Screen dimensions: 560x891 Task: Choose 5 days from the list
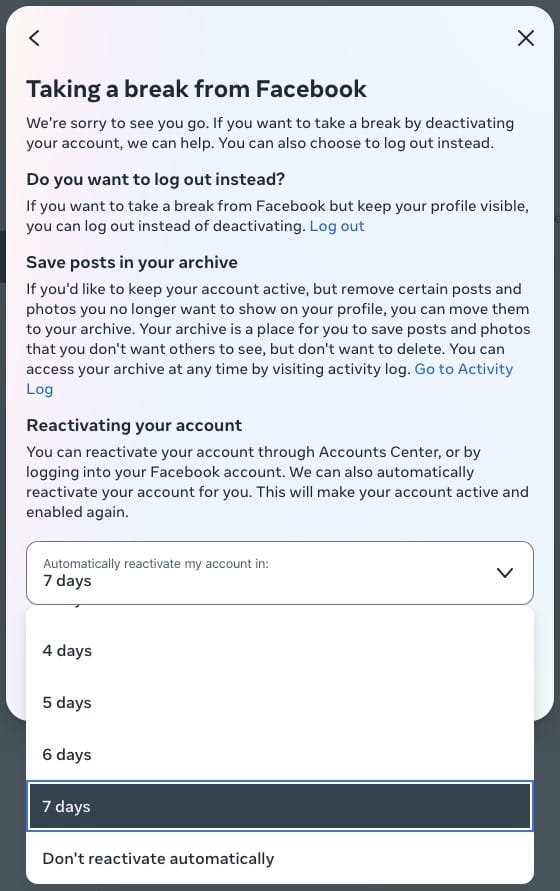tap(280, 703)
